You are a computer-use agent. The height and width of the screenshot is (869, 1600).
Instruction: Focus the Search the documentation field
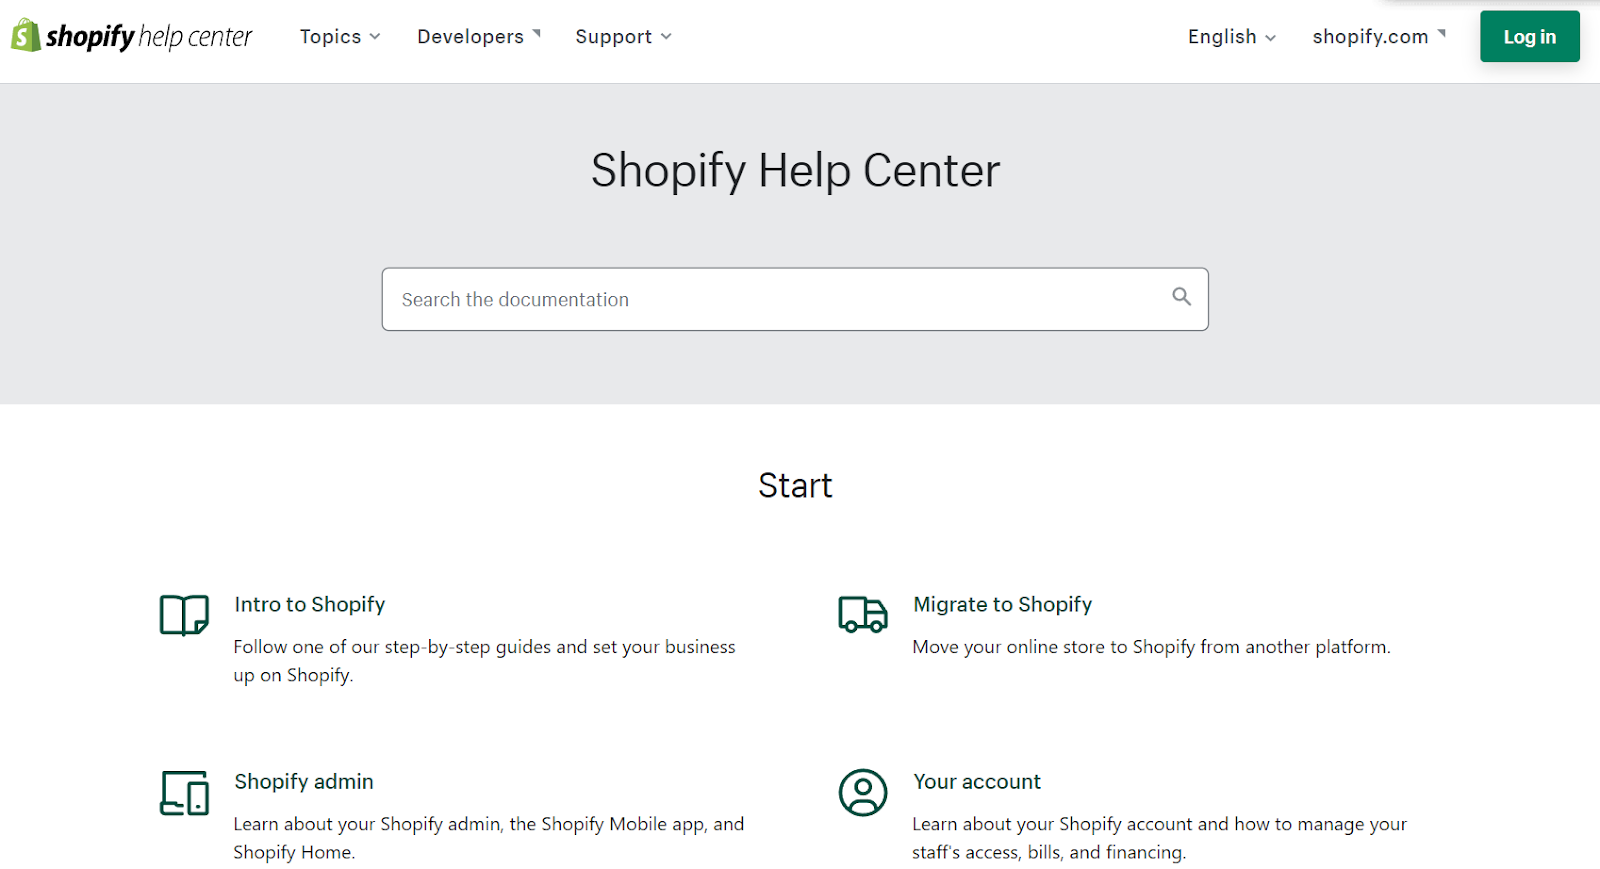click(795, 299)
